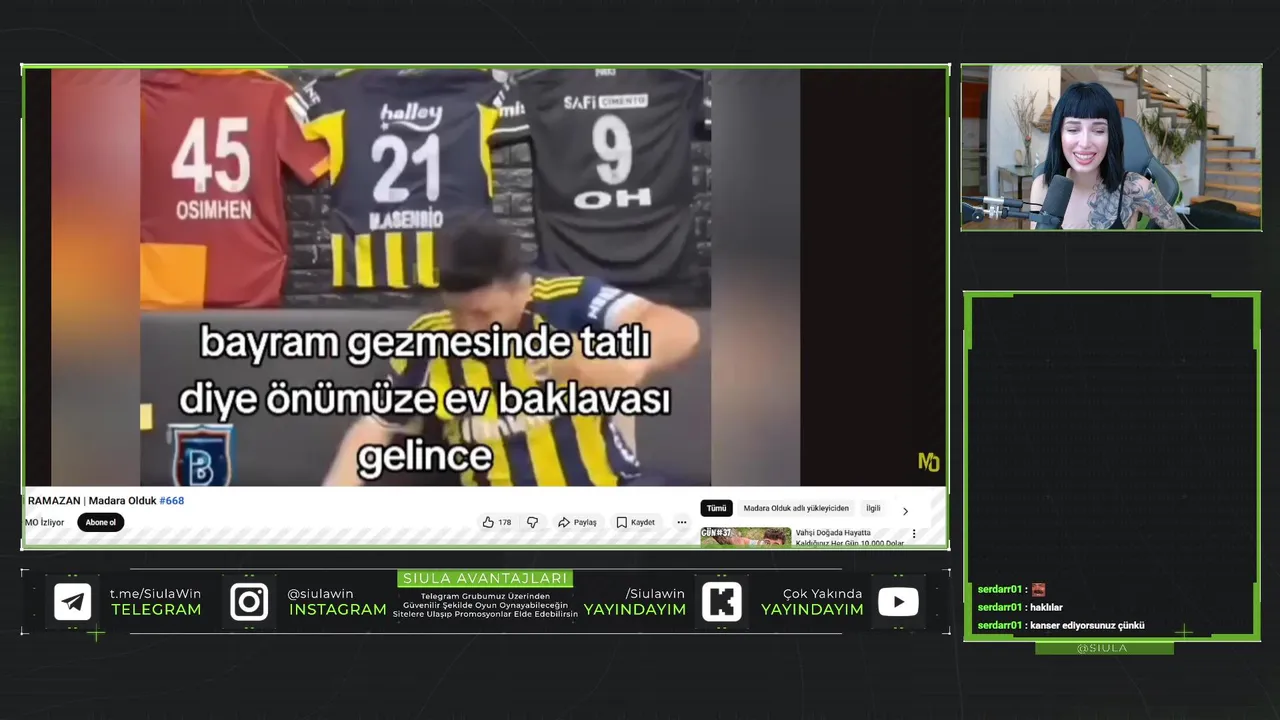The height and width of the screenshot is (720, 1280).
Task: Click the Çok Yakında YAYINDAYIM text
Action: [x=812, y=602]
